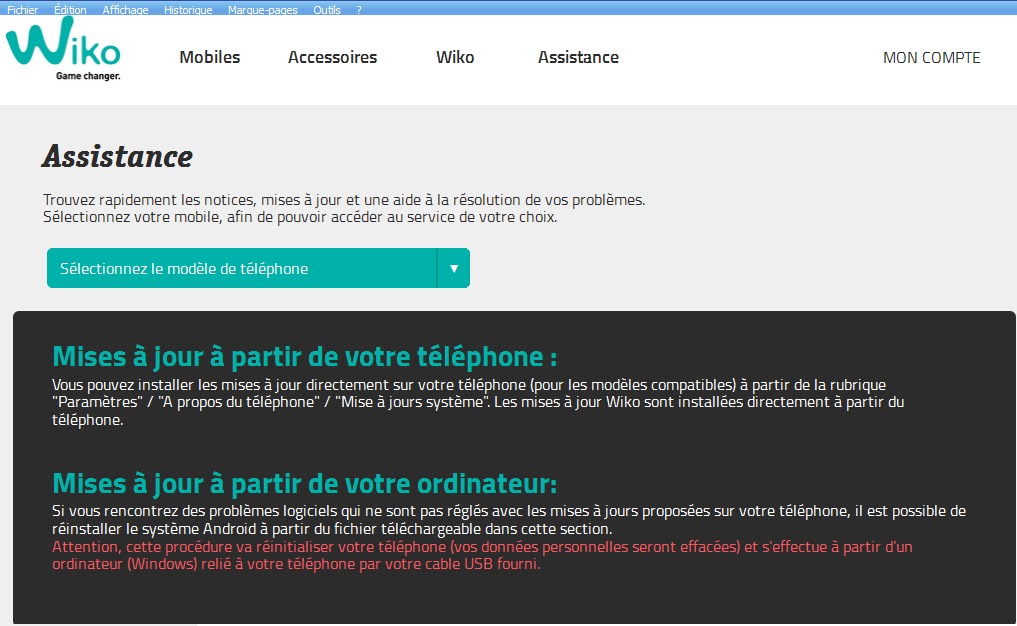Click the paragraph 'Si vous rencontrez des problèmes logiciels'
This screenshot has height=626, width=1017.
click(x=509, y=520)
